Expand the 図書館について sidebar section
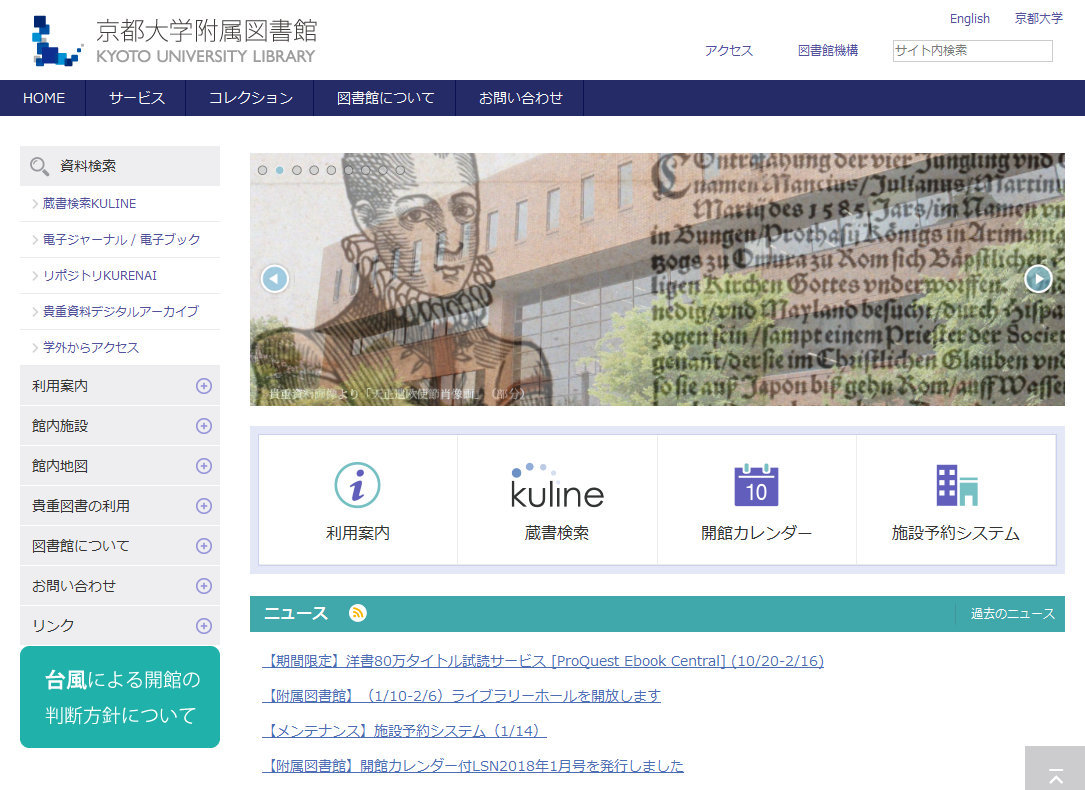1085x790 pixels. tap(203, 546)
